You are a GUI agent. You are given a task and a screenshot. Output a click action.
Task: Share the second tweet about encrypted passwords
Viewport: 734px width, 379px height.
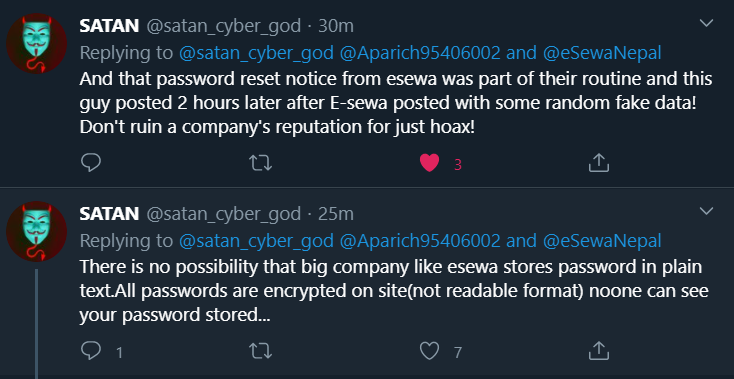pos(598,350)
